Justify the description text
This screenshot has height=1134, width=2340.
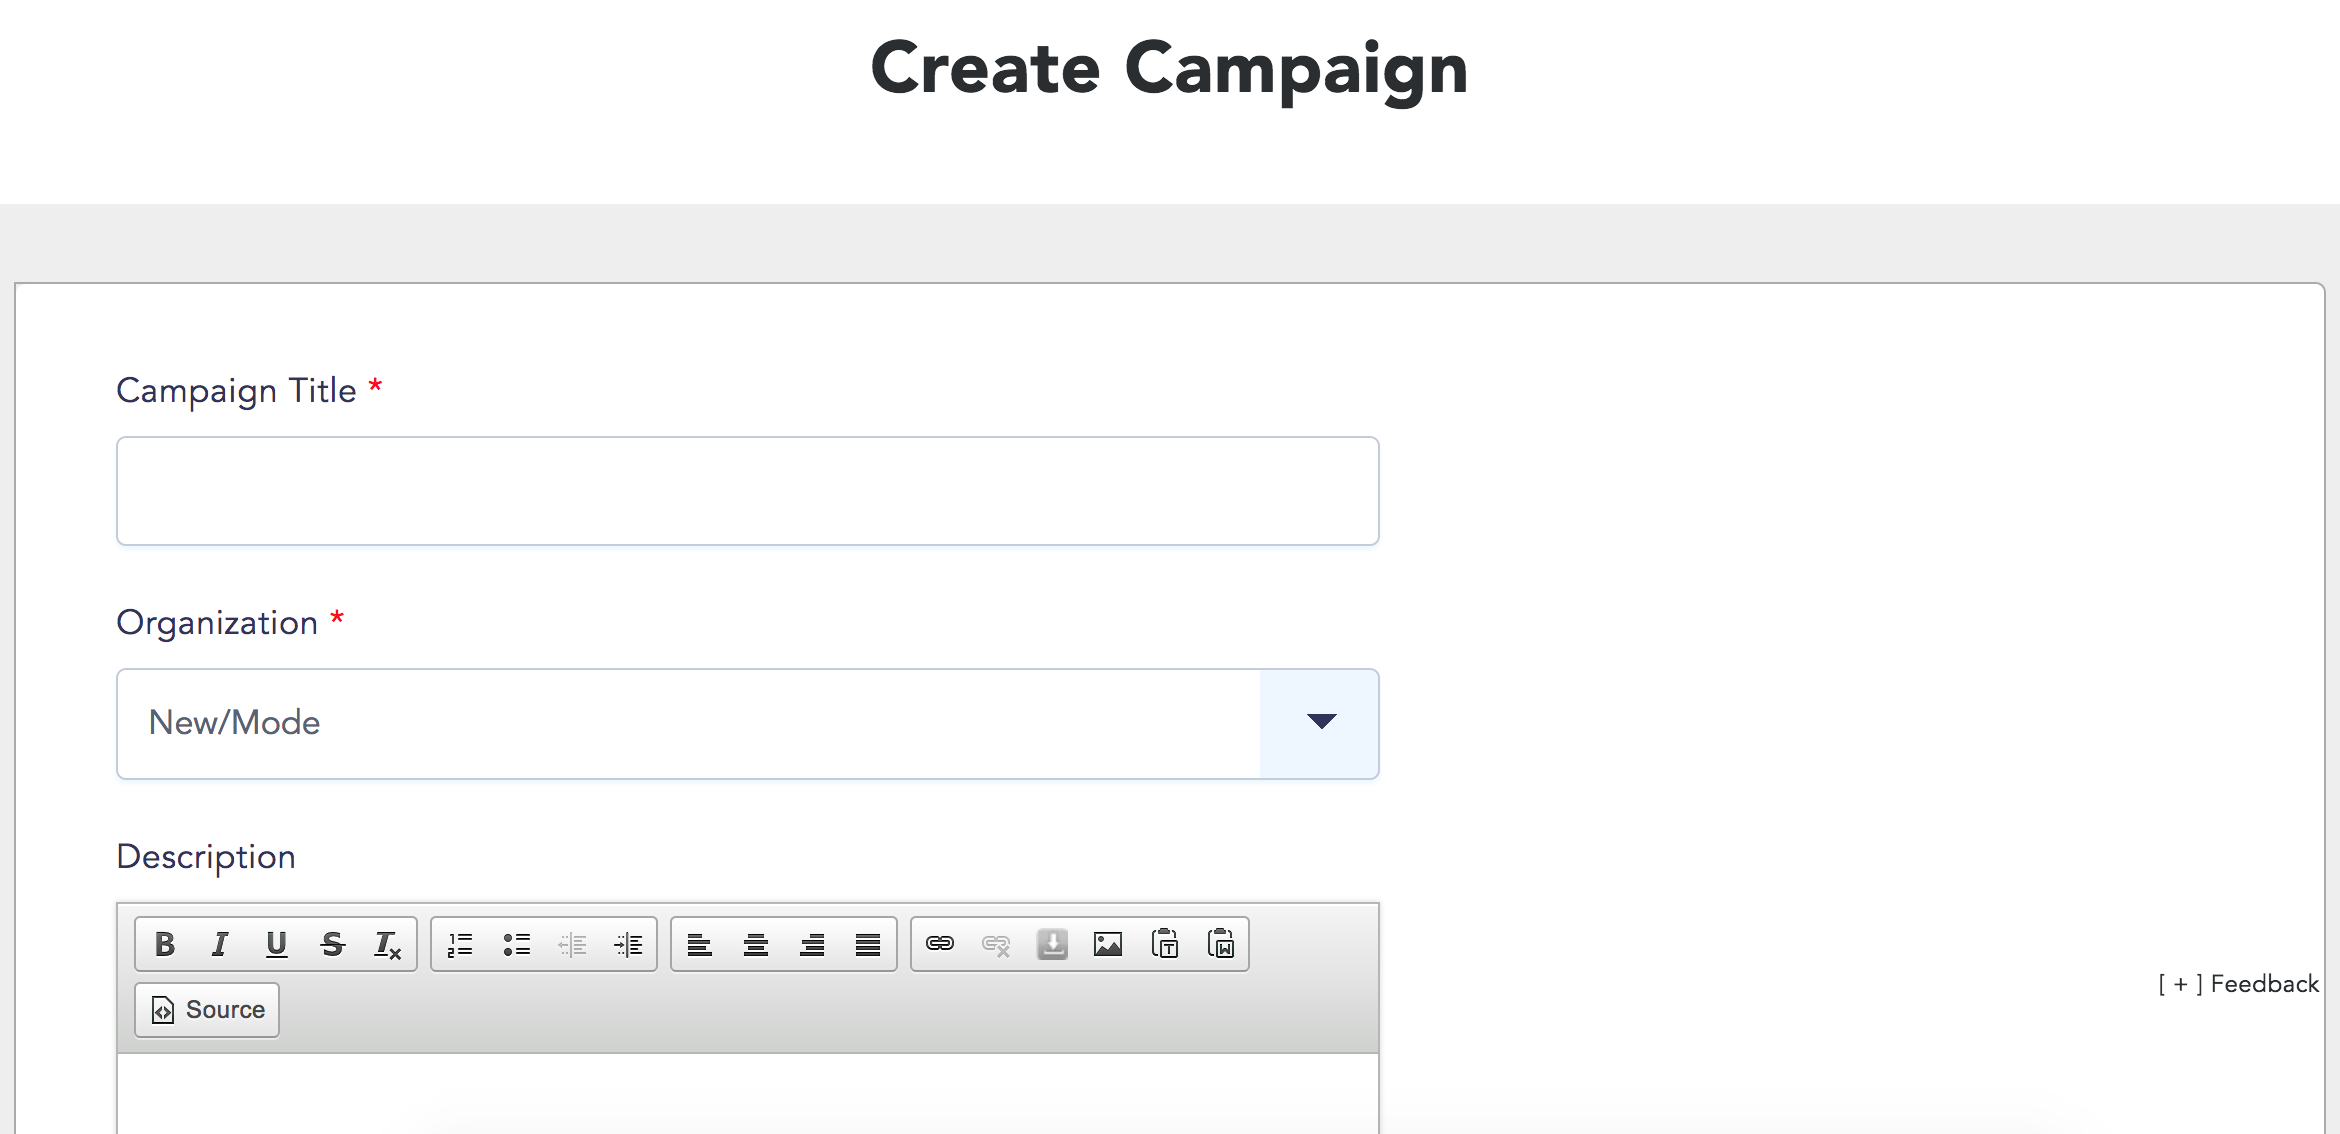click(868, 944)
